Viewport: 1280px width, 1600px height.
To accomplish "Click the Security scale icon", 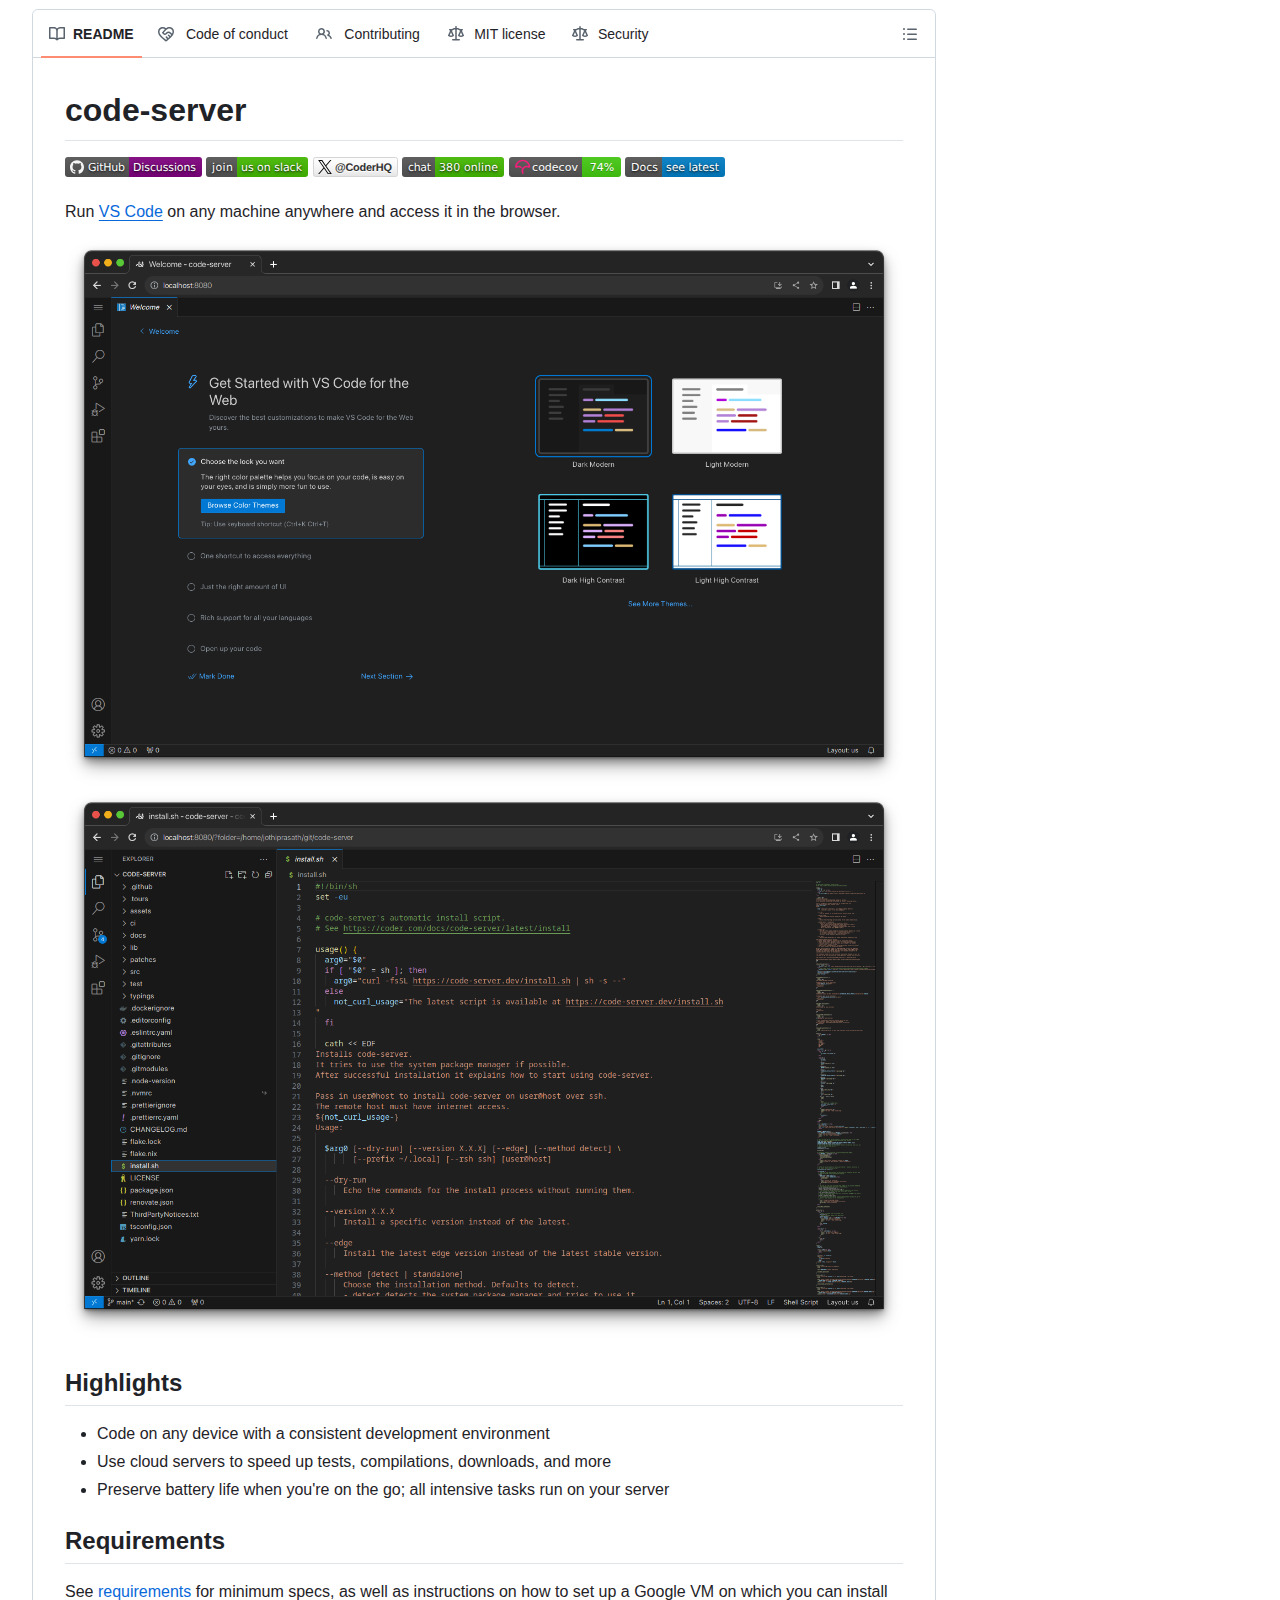I will click(580, 34).
